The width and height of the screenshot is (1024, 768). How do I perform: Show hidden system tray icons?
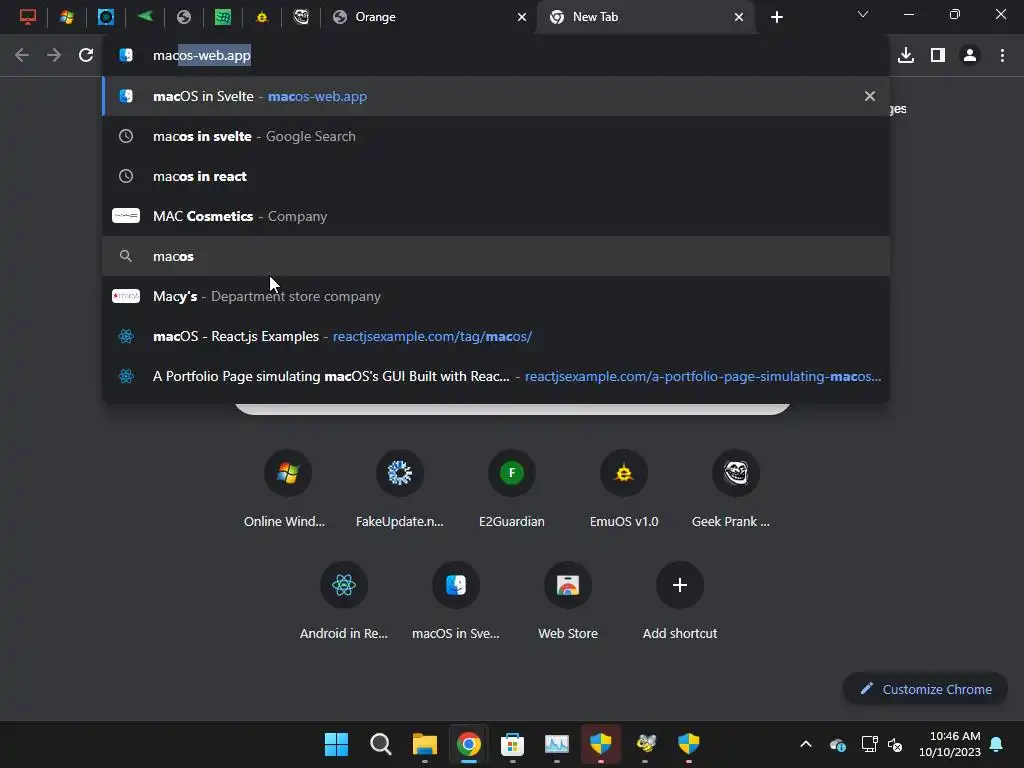806,744
